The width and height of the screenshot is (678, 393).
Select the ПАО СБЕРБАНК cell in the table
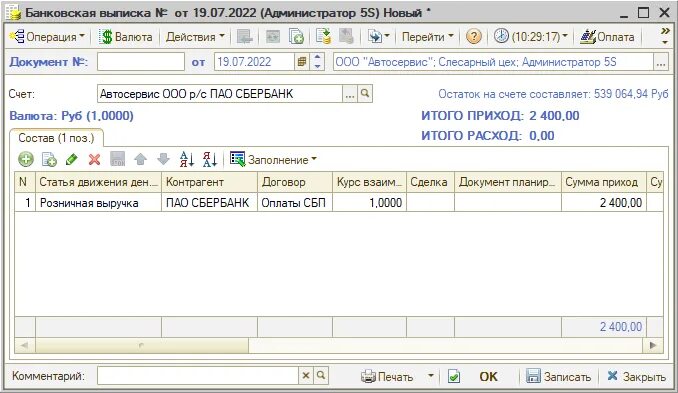tap(210, 203)
